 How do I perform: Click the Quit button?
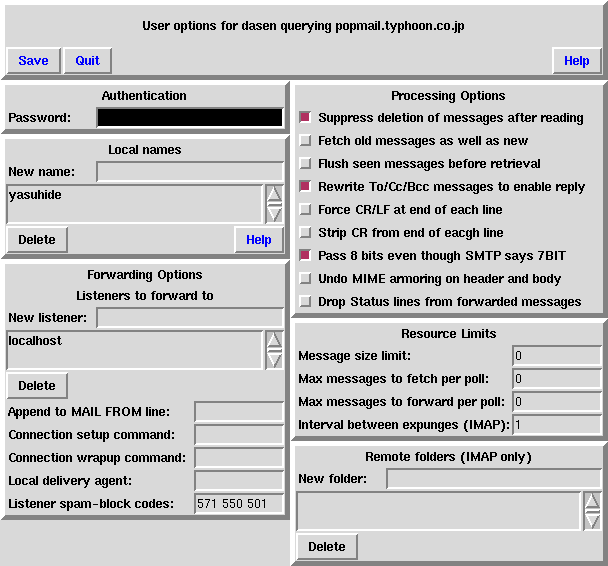pyautogui.click(x=88, y=60)
